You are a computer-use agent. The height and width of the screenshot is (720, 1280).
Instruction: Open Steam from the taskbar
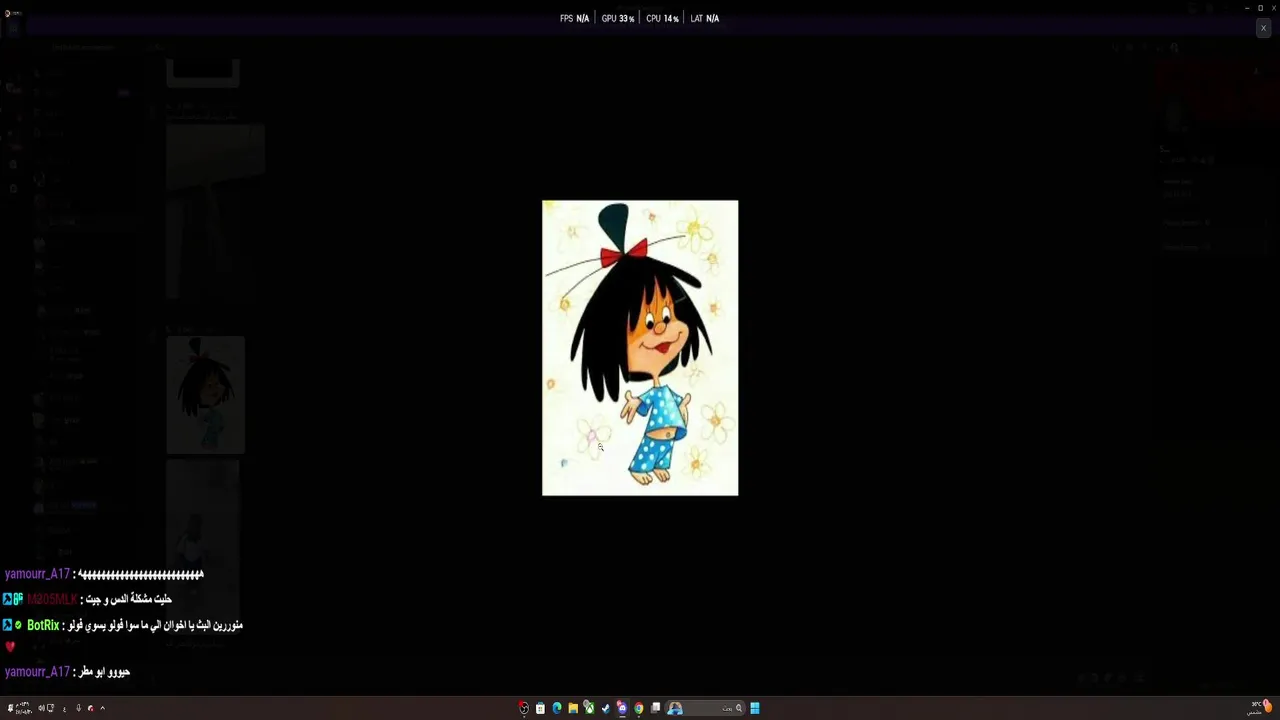click(606, 708)
